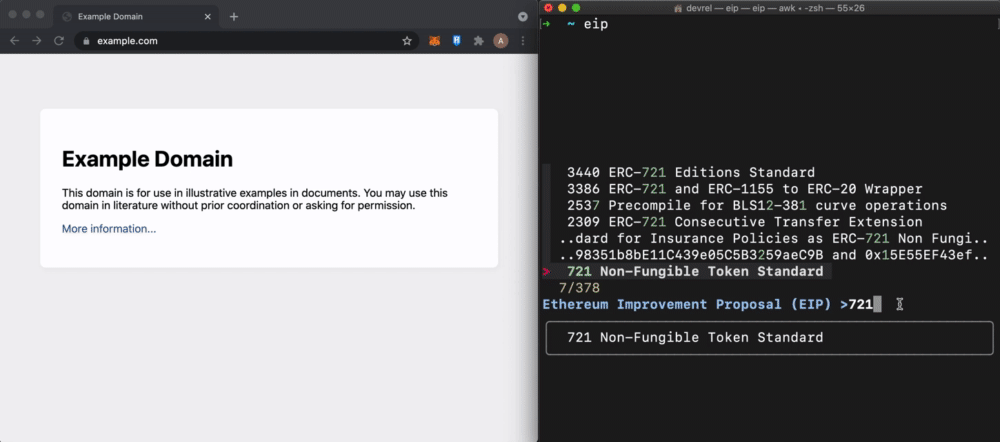
Task: Click the preview box showing 721 standard
Action: click(x=770, y=337)
